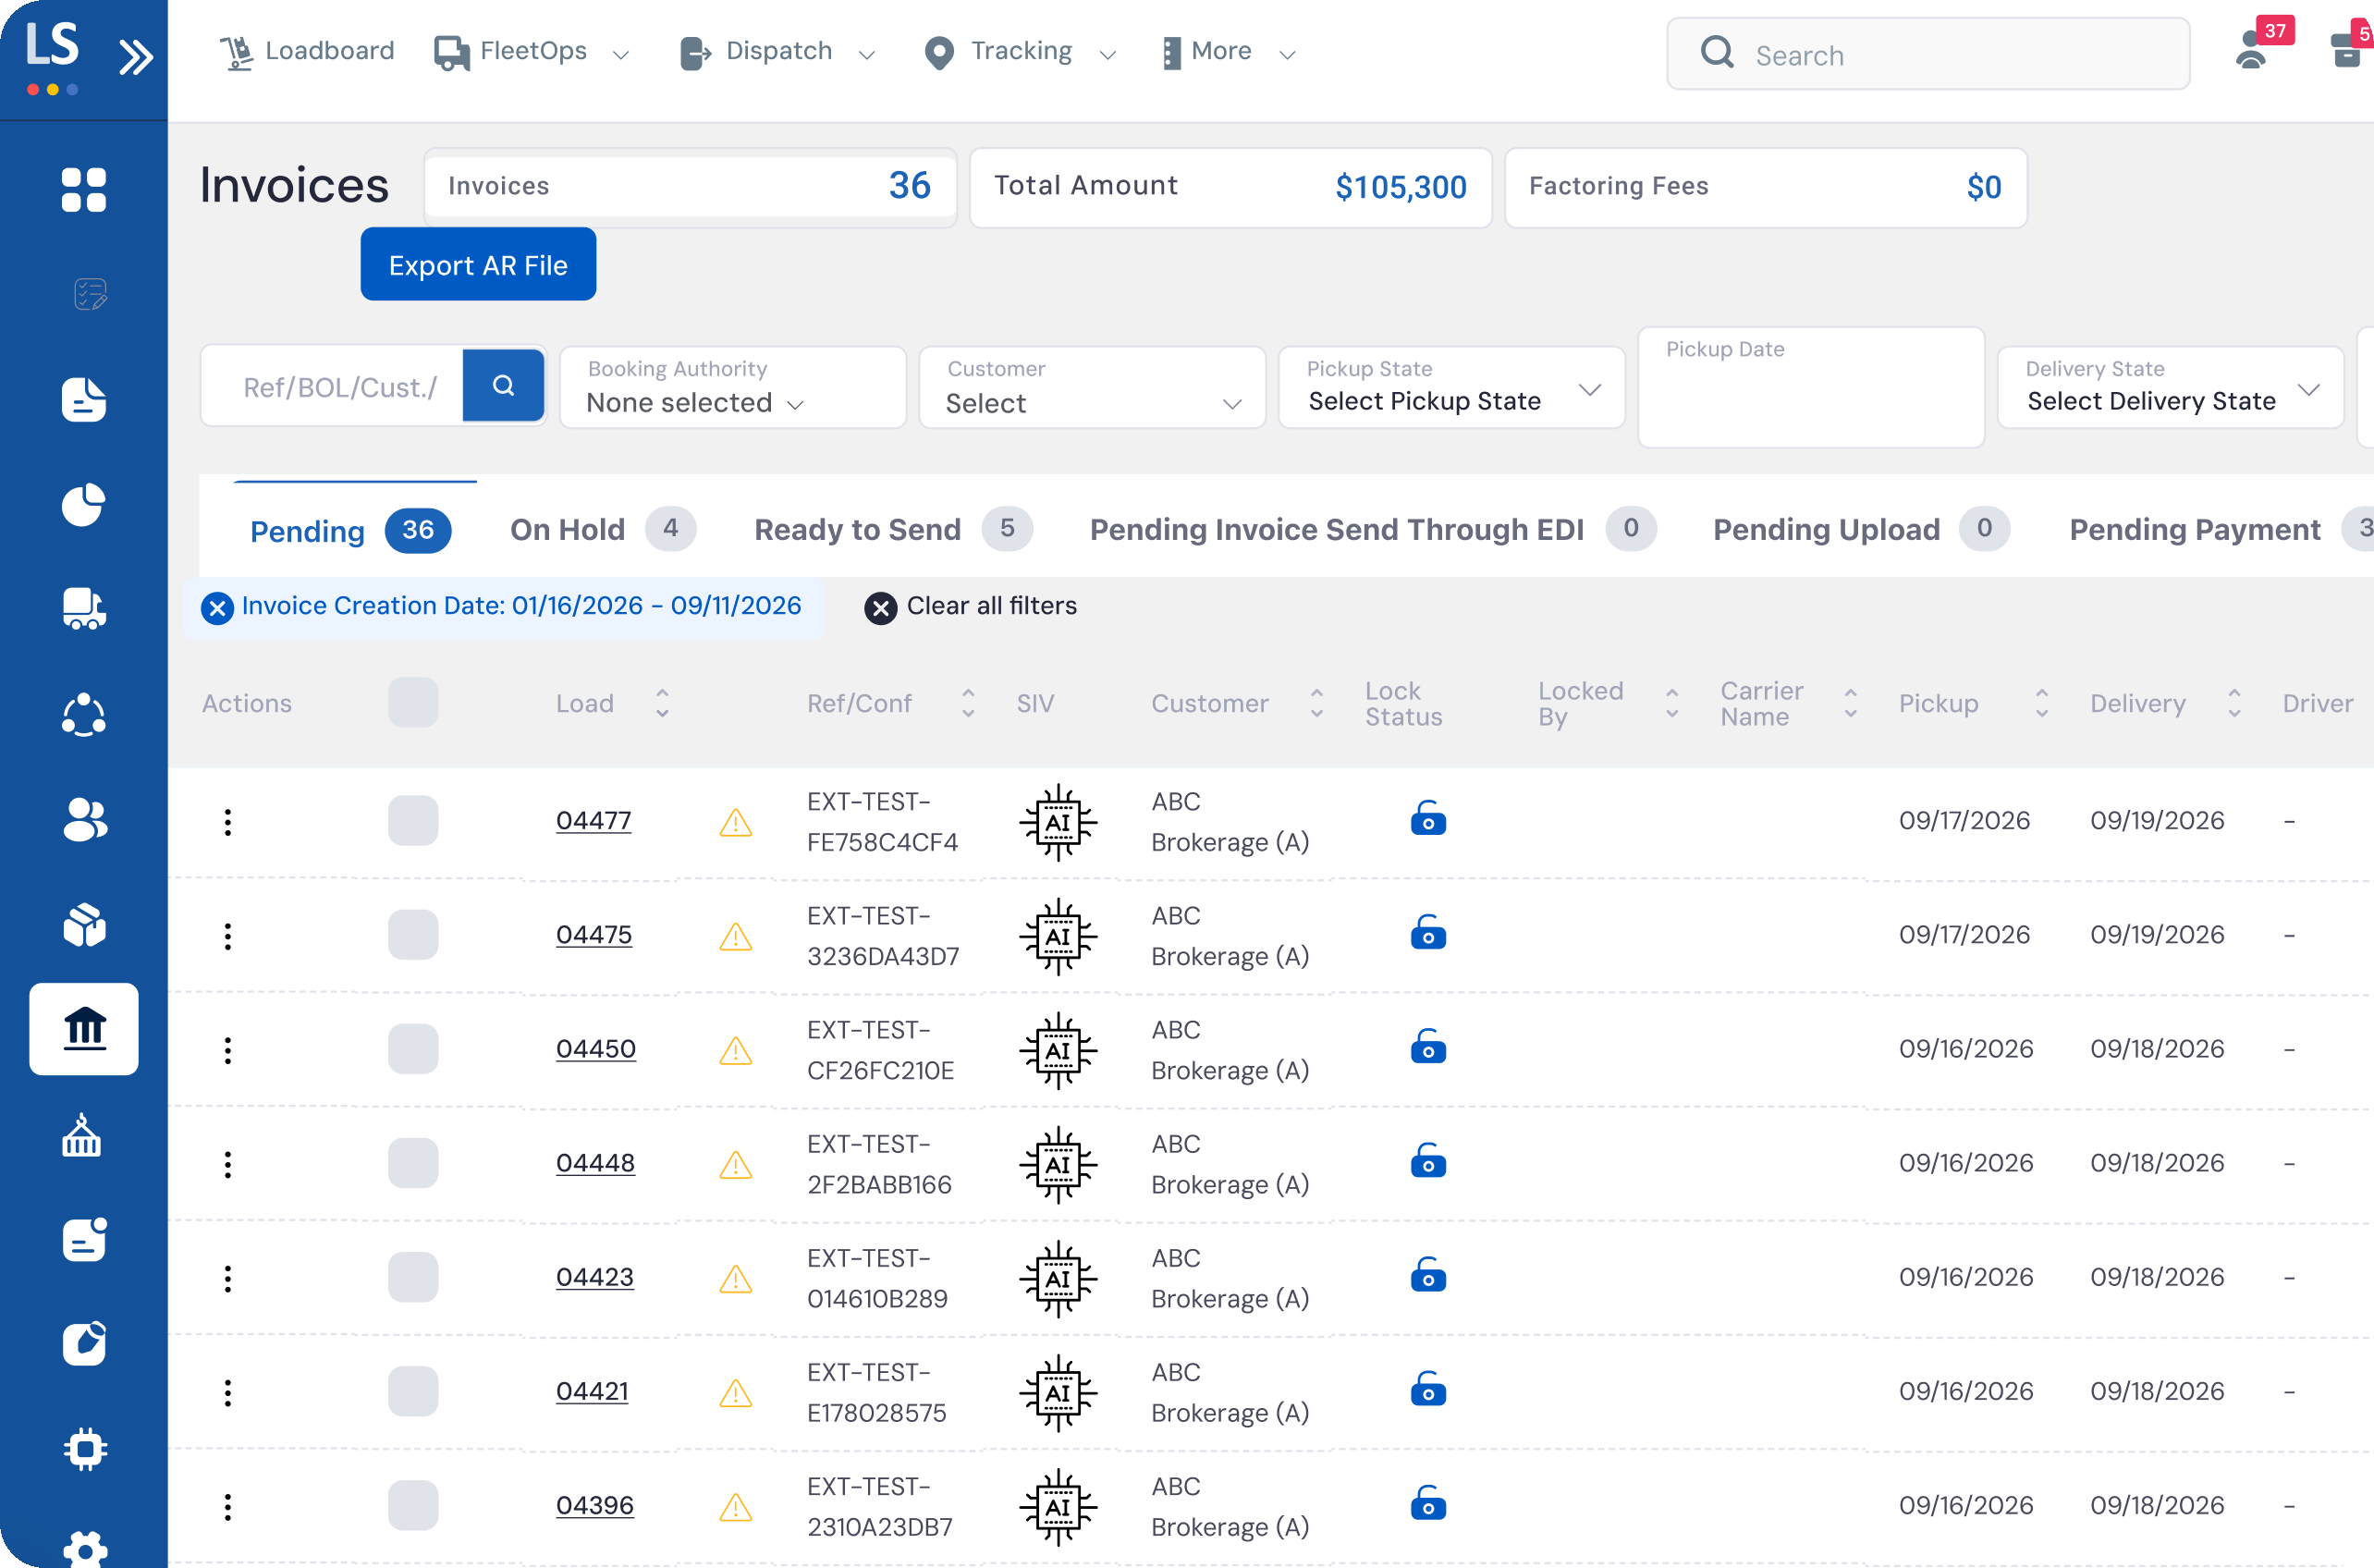Open the Pickup State dropdown
2374x1568 pixels.
1451,387
